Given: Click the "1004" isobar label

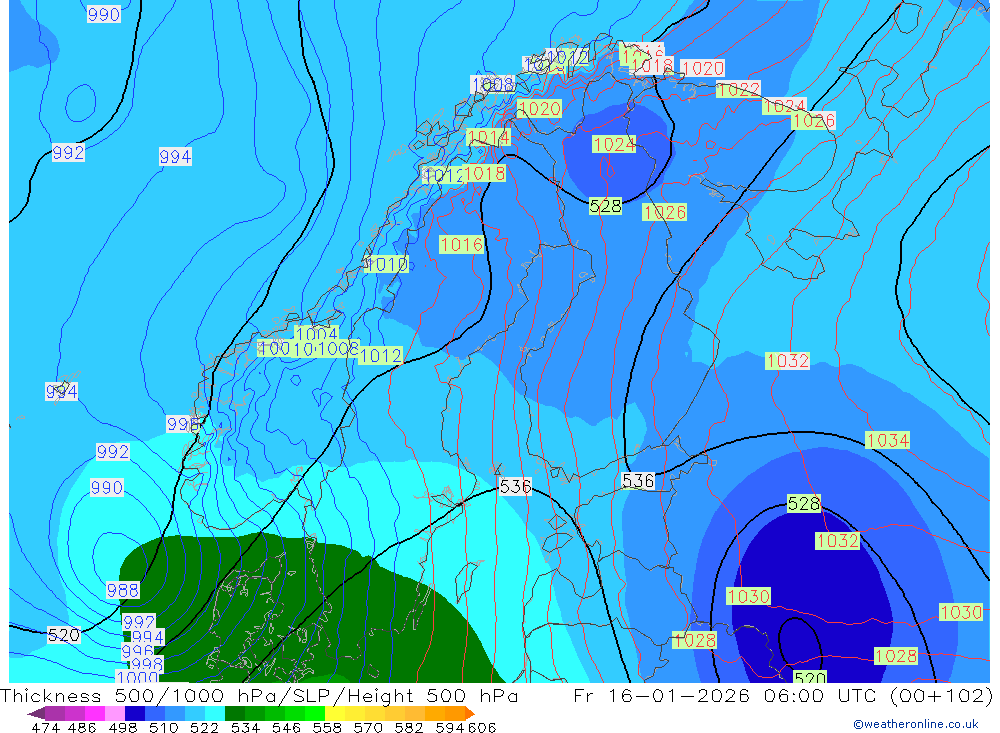Looking at the screenshot, I should point(316,333).
